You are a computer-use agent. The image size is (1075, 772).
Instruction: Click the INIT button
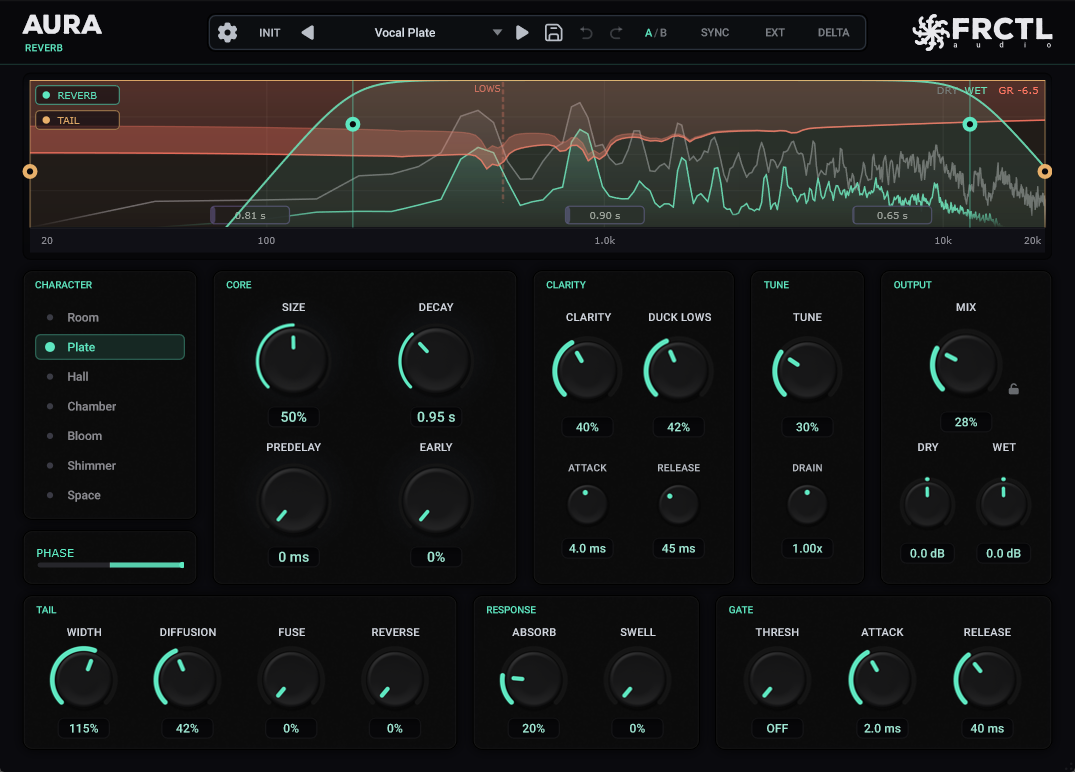269,32
